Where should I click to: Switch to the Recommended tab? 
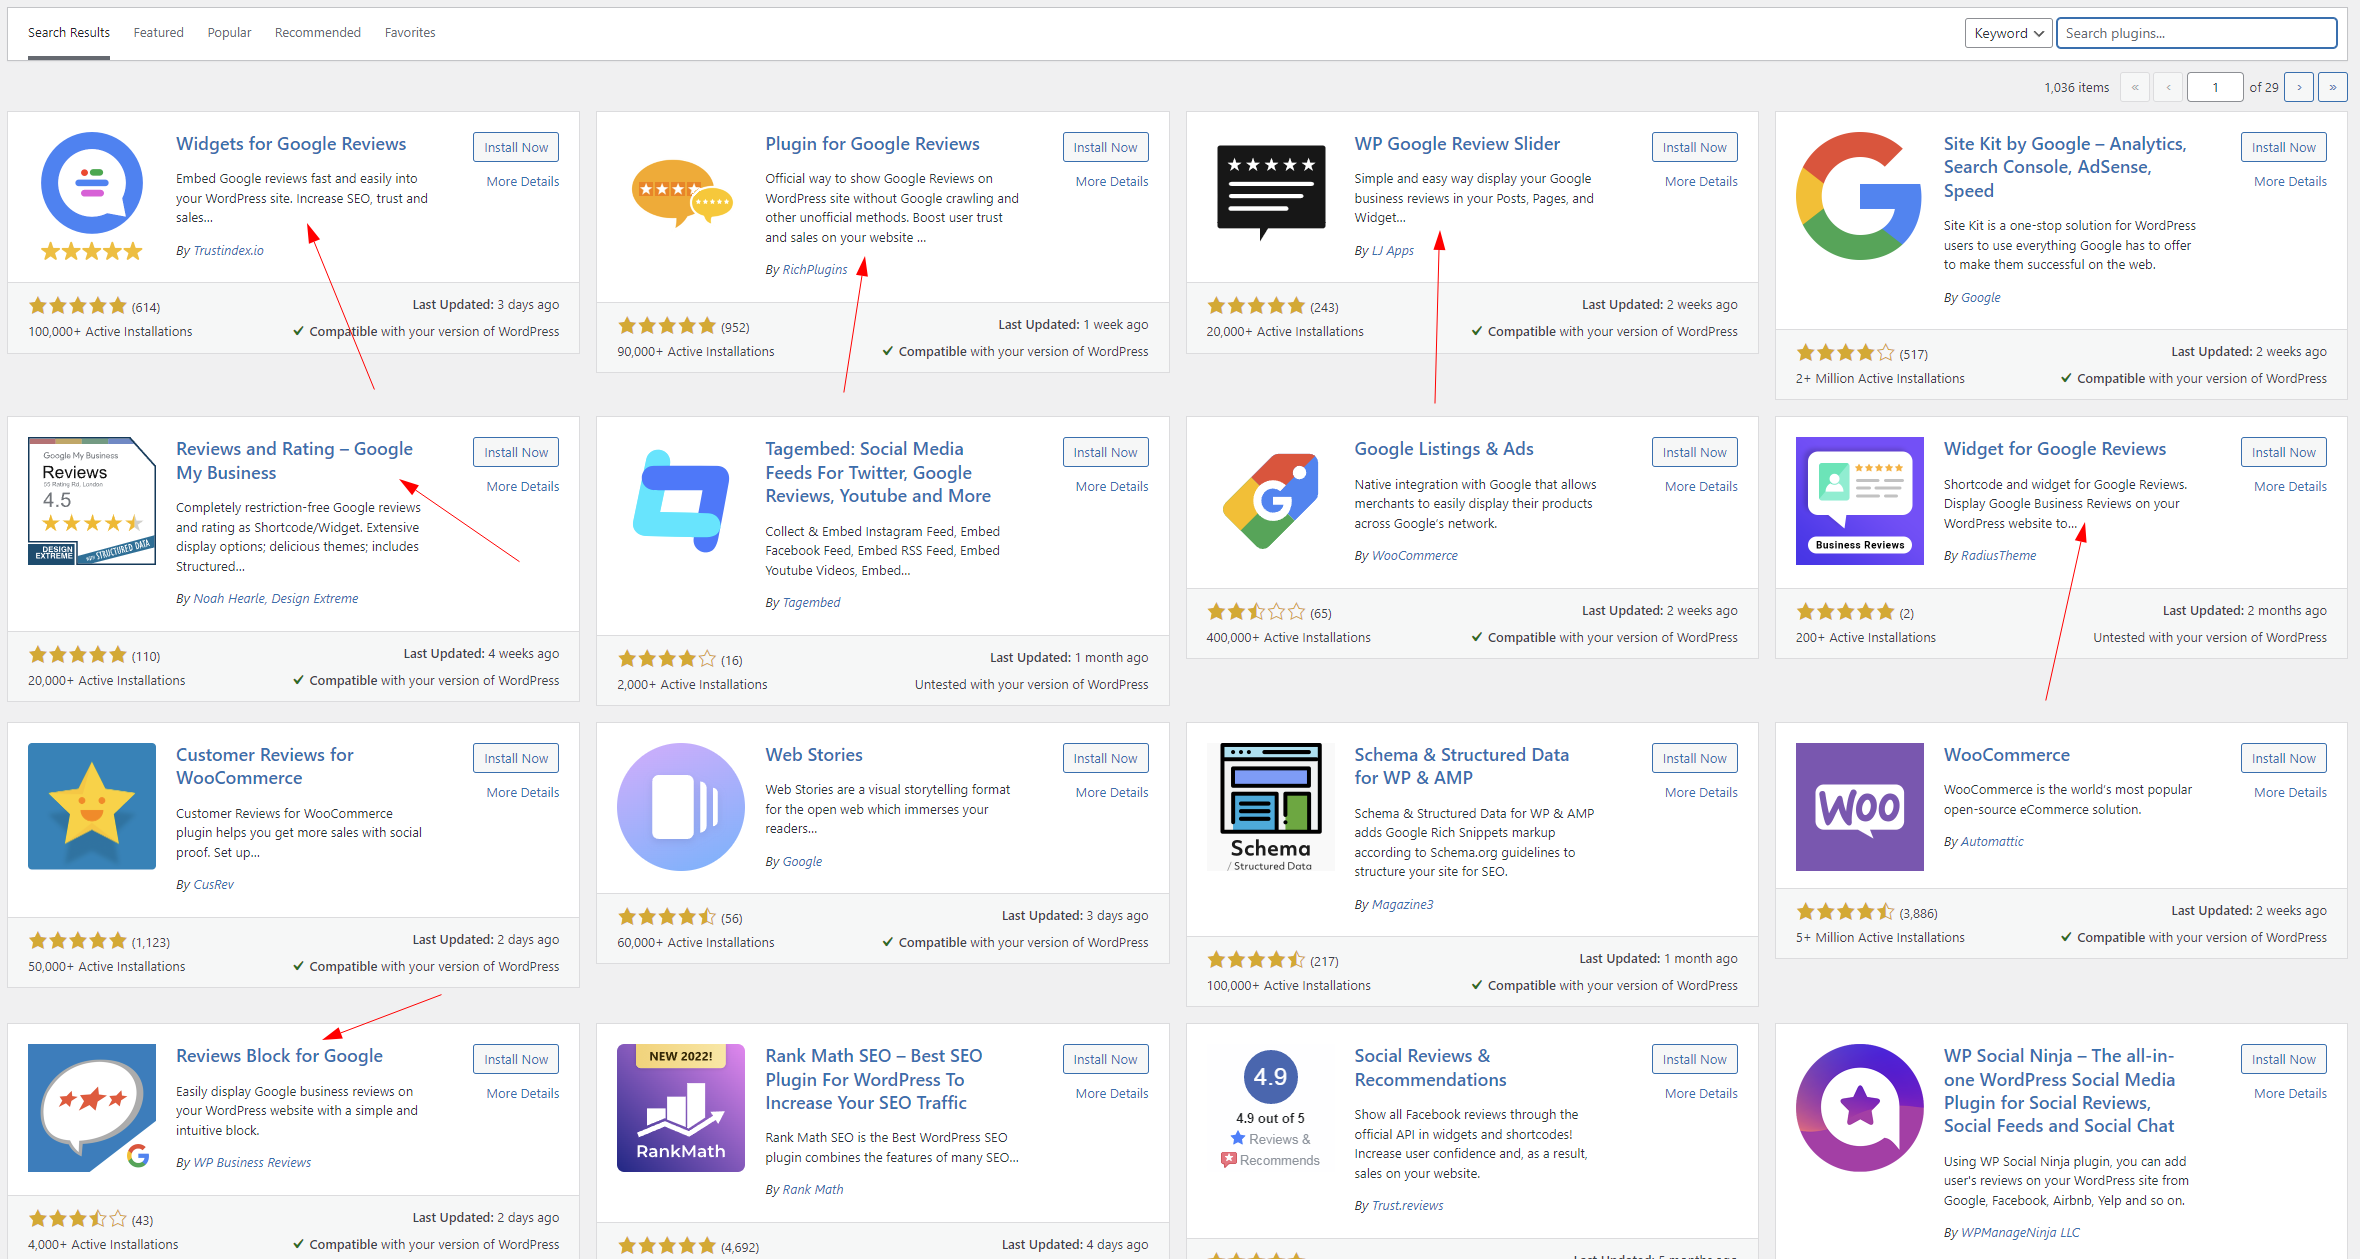click(x=318, y=33)
